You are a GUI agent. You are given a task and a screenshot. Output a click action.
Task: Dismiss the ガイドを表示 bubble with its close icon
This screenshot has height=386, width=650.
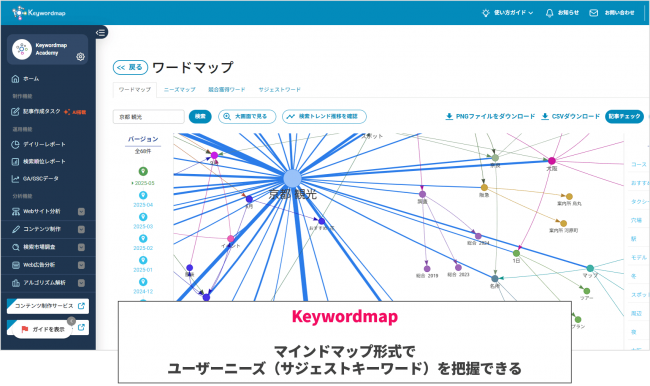(x=71, y=321)
